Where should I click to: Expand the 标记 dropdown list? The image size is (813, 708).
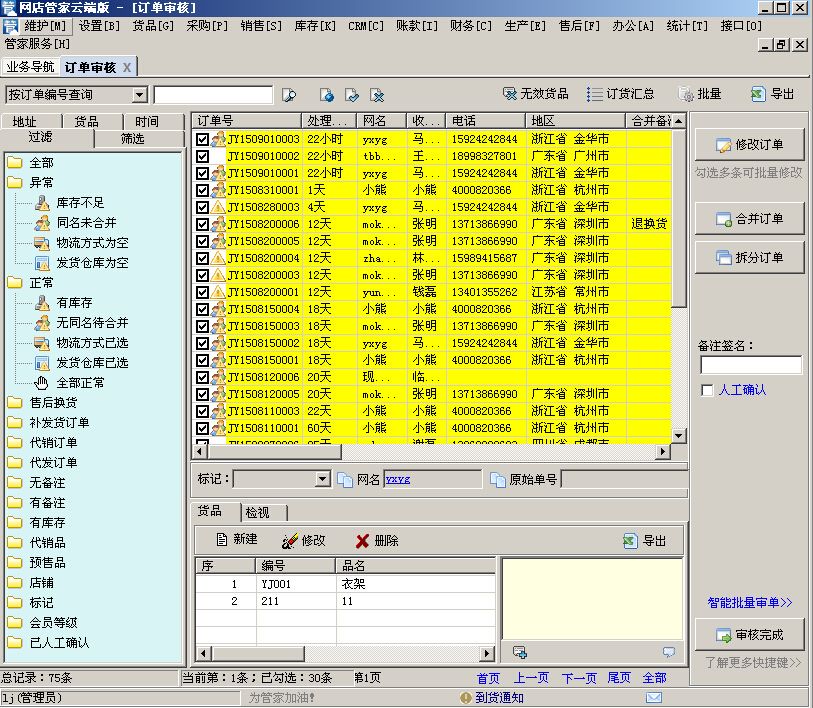point(322,480)
